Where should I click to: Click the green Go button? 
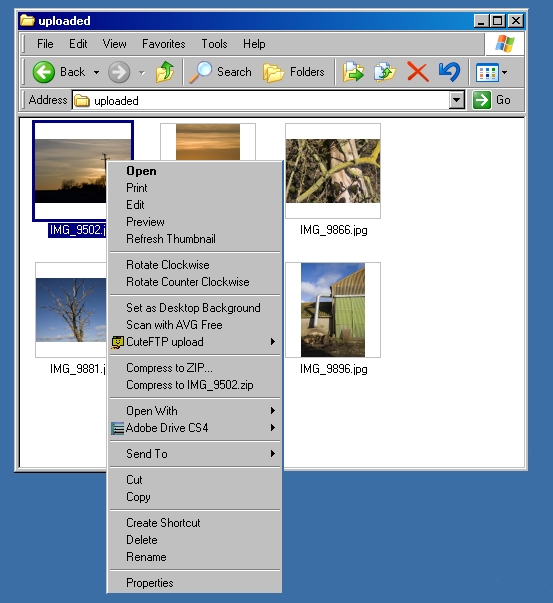point(492,100)
